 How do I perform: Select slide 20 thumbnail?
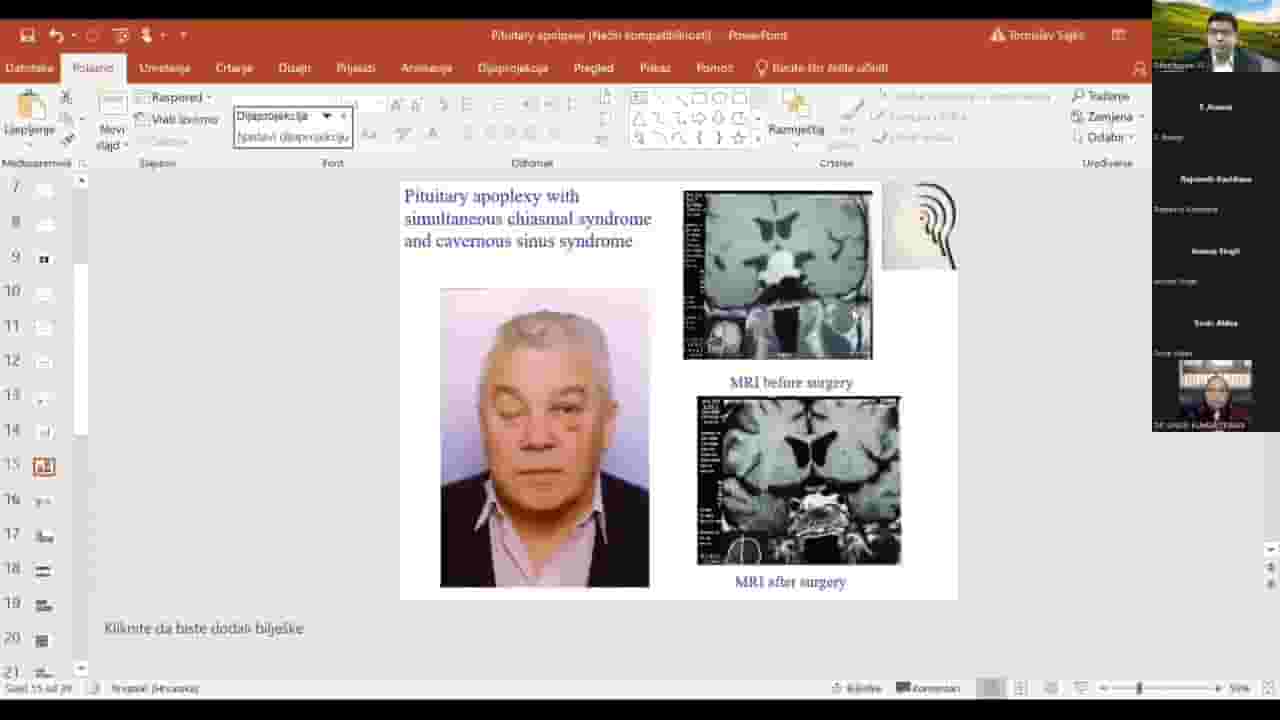tap(44, 640)
